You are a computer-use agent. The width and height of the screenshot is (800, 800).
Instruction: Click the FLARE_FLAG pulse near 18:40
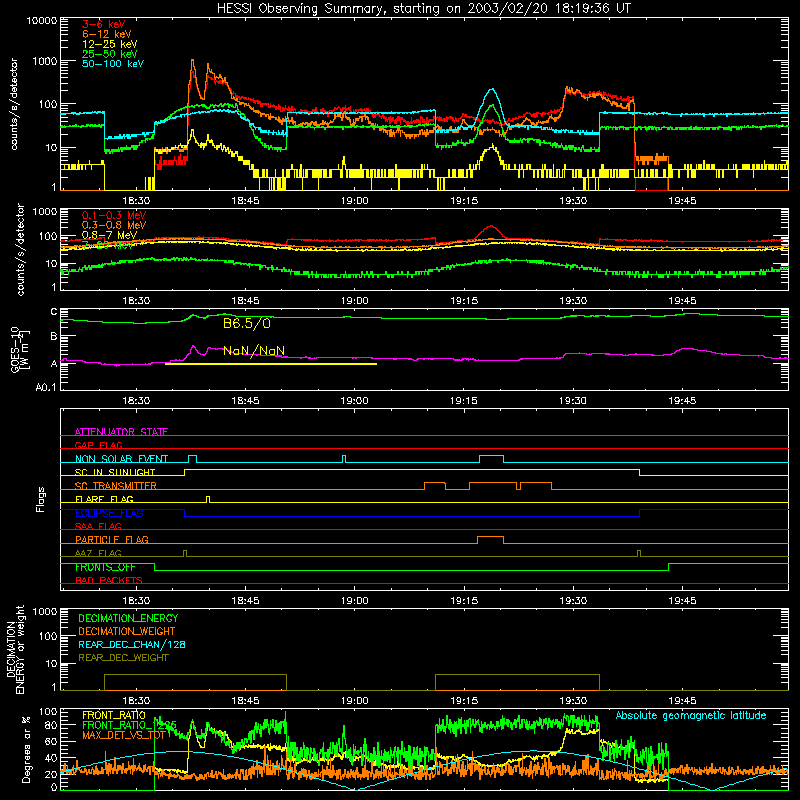[208, 497]
